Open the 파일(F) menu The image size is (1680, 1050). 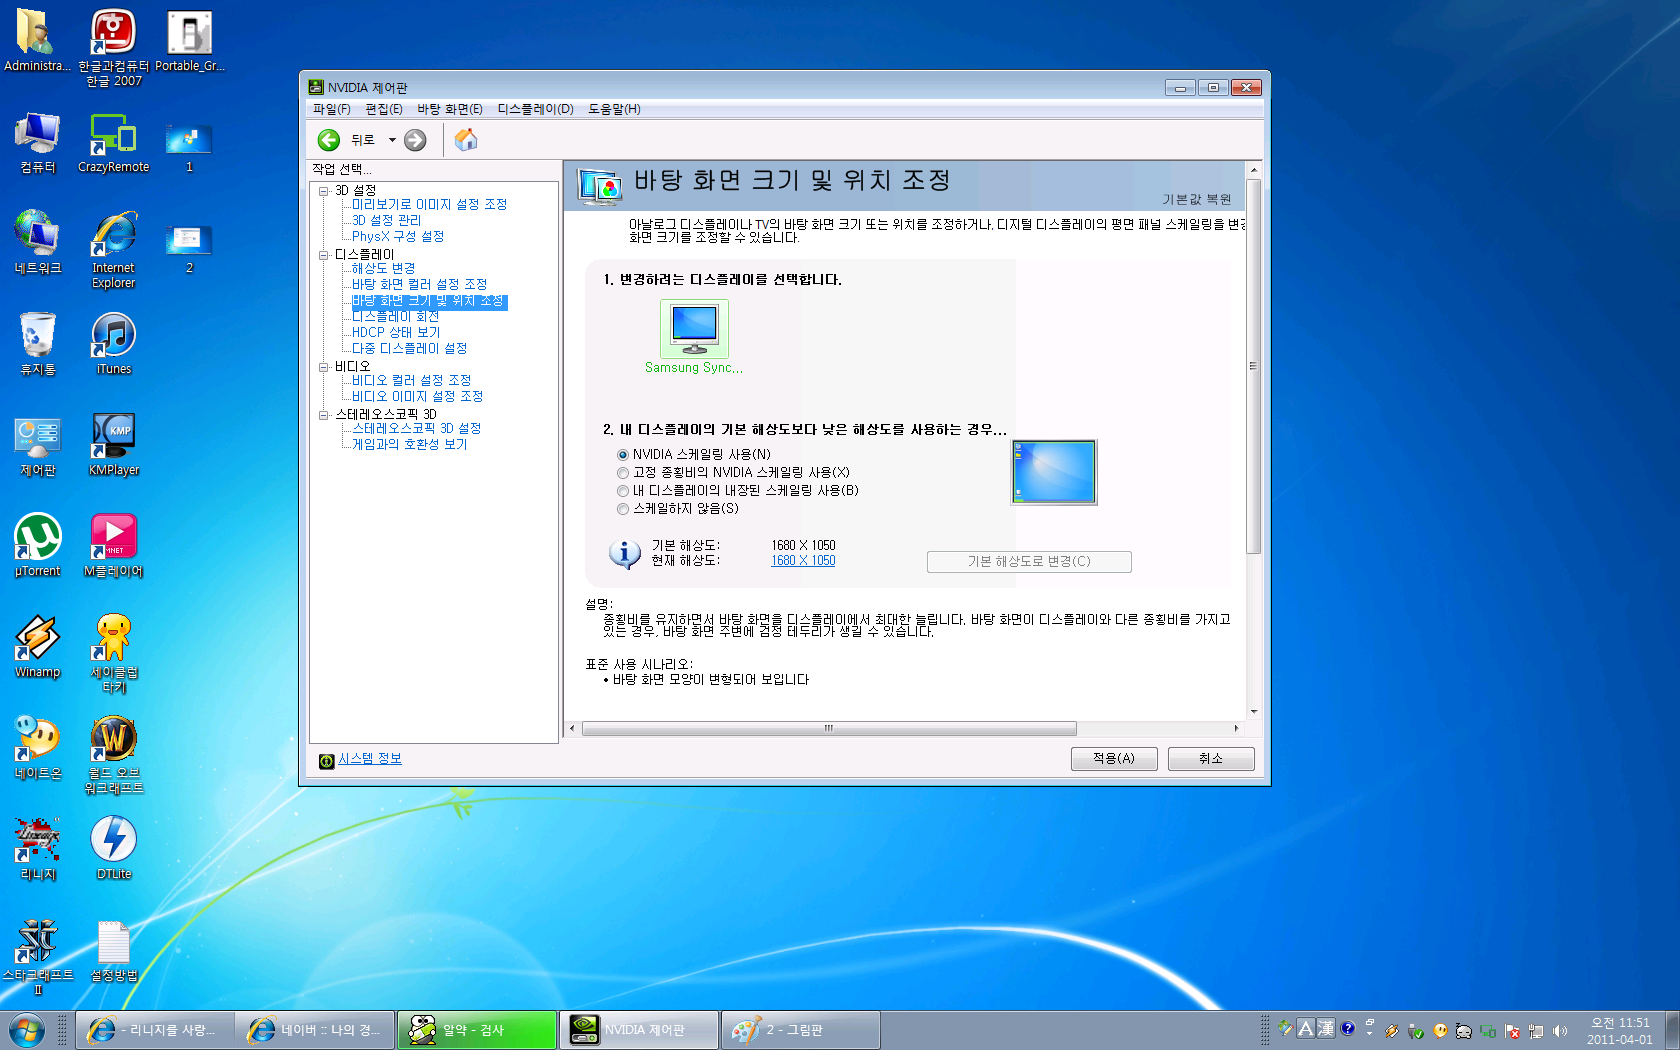(332, 109)
